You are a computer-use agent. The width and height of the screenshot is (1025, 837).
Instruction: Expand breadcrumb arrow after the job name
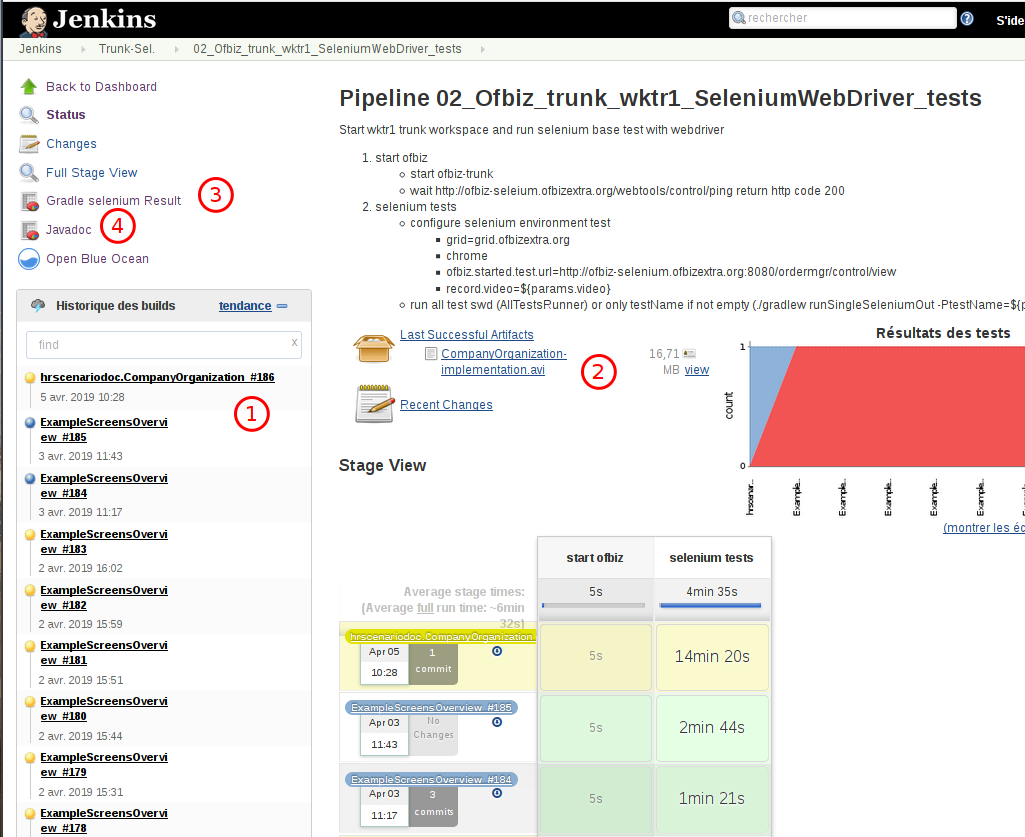point(482,49)
